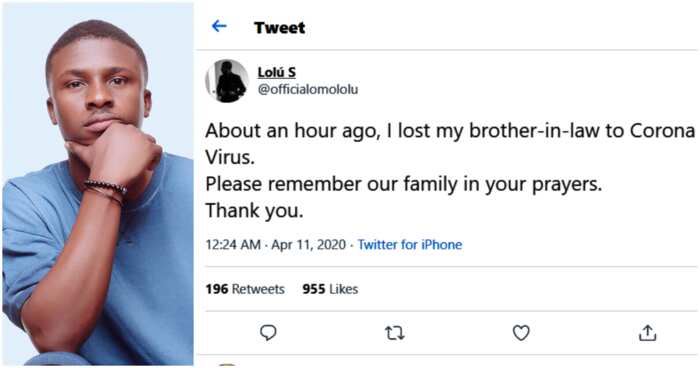Image resolution: width=700 pixels, height=368 pixels.
Task: View the 196 Retweets list
Action: click(245, 289)
